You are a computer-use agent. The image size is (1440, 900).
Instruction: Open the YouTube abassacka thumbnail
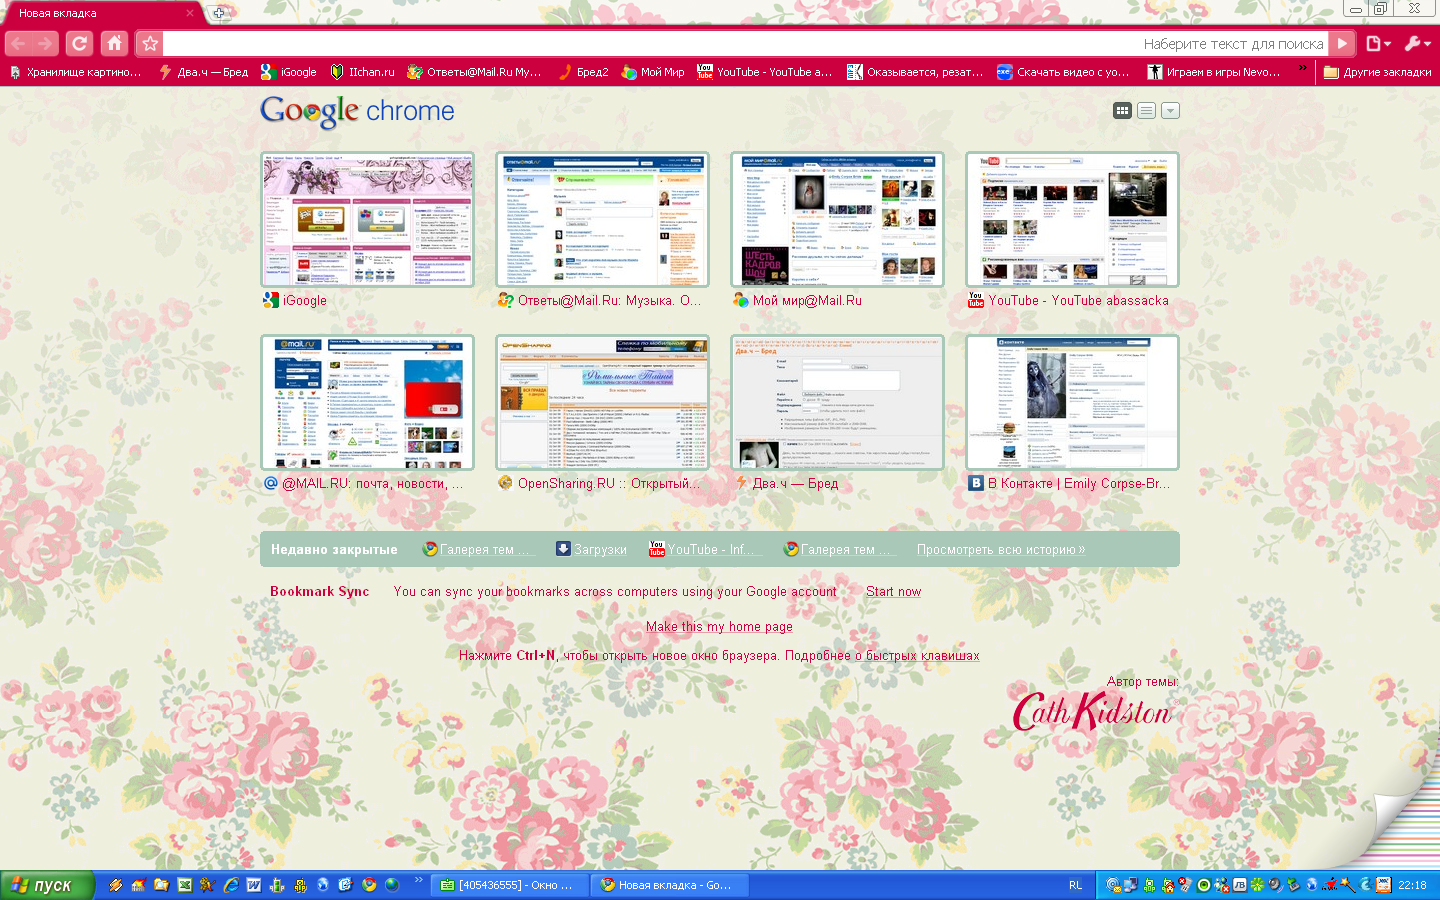1072,220
